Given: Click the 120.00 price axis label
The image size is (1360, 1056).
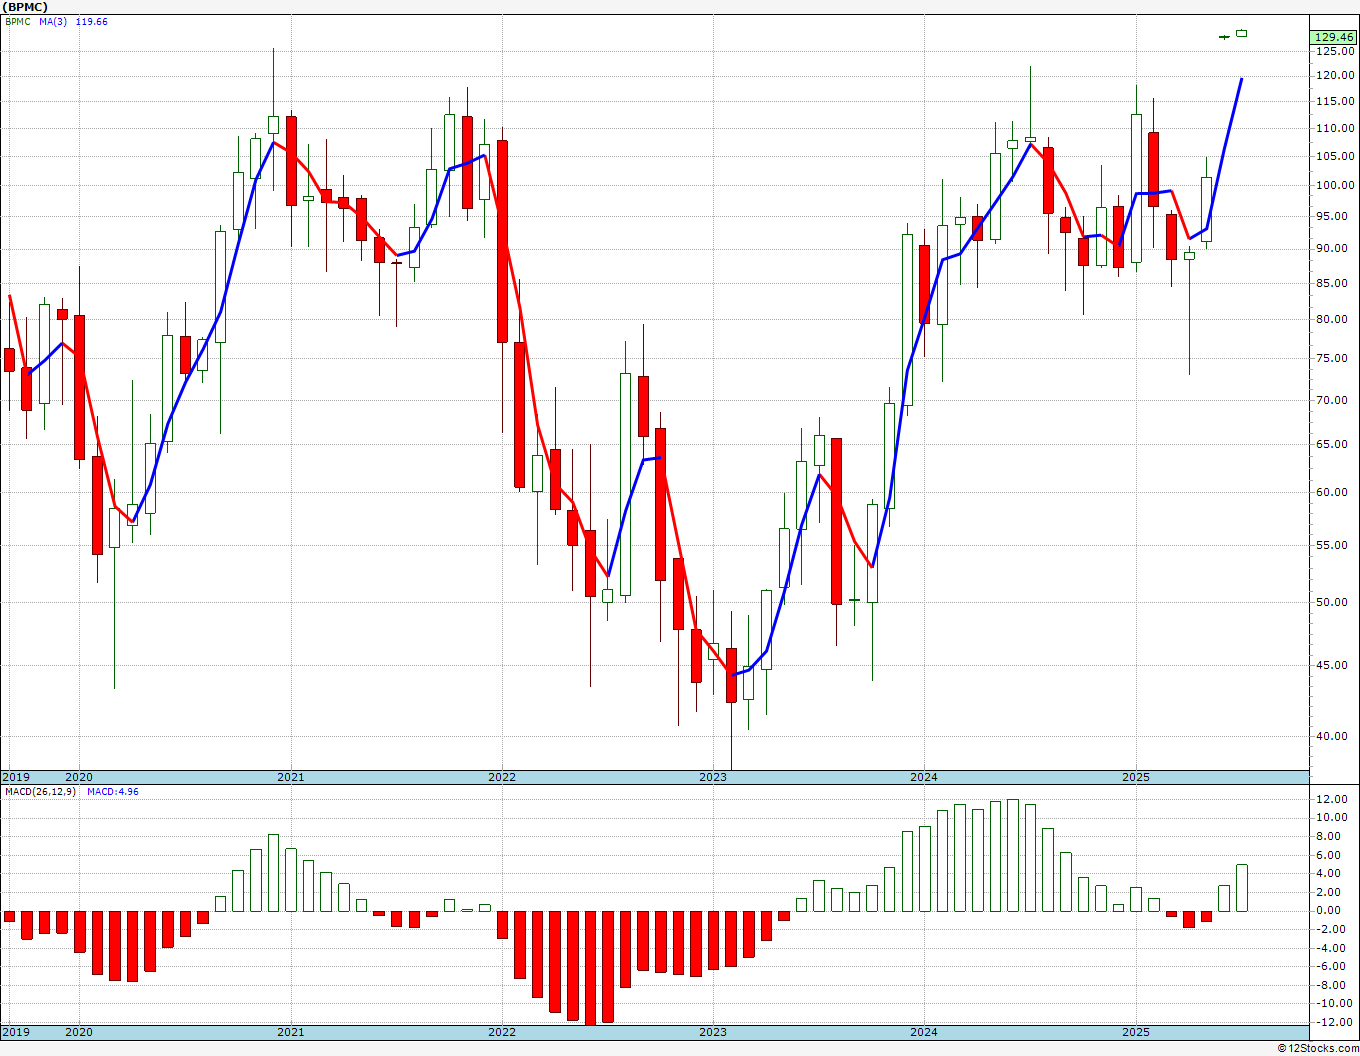Looking at the screenshot, I should tap(1335, 76).
